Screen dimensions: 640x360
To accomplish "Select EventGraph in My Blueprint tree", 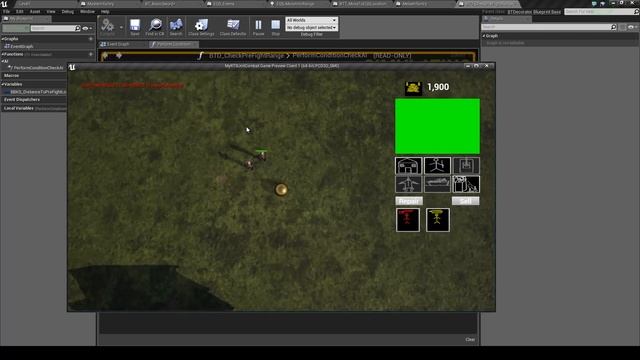I will pos(19,47).
